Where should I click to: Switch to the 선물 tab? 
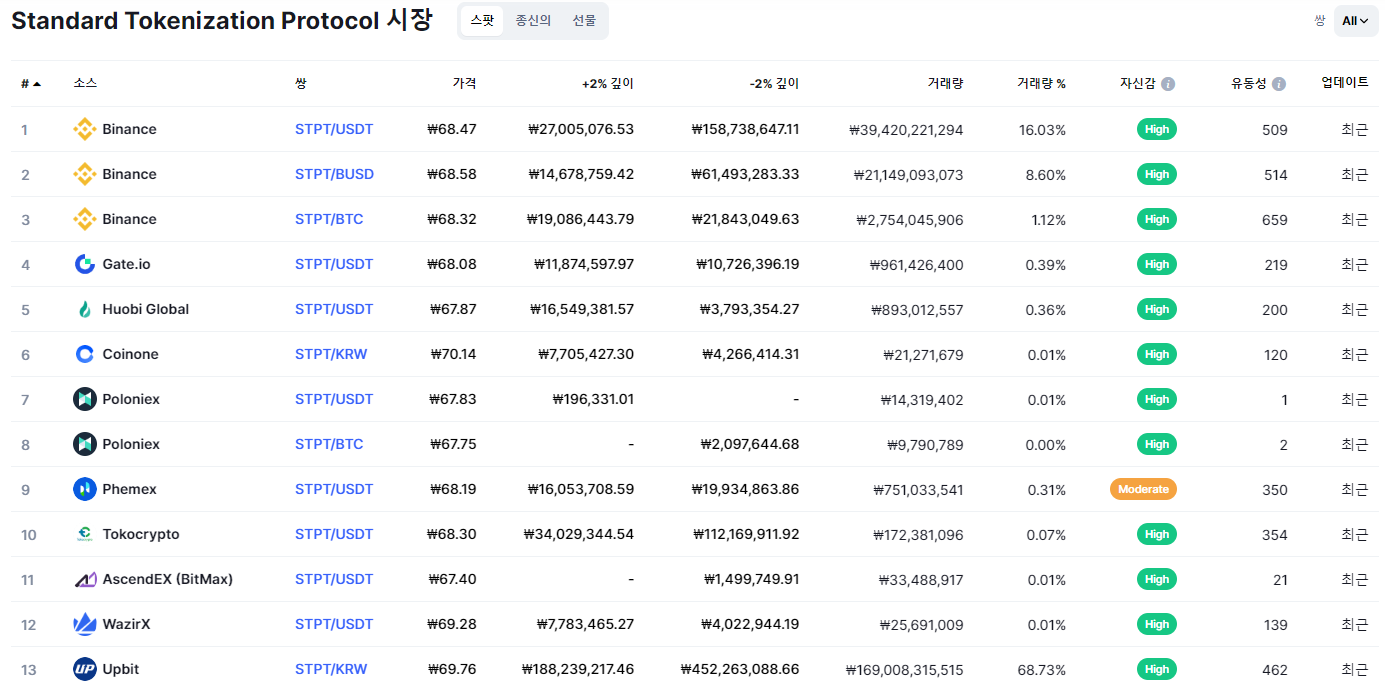point(584,20)
